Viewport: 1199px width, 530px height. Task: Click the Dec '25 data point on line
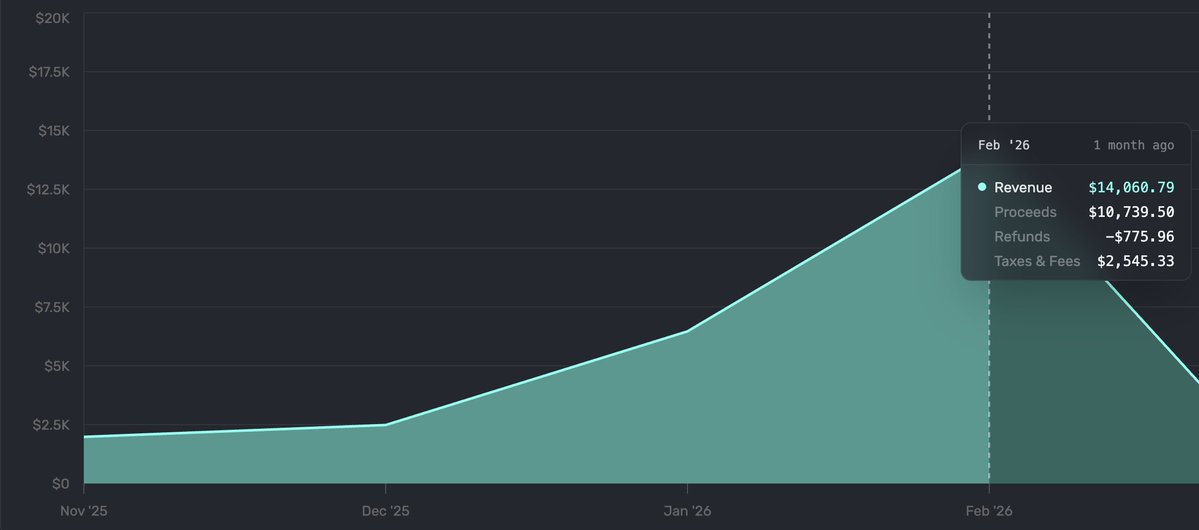(x=385, y=424)
